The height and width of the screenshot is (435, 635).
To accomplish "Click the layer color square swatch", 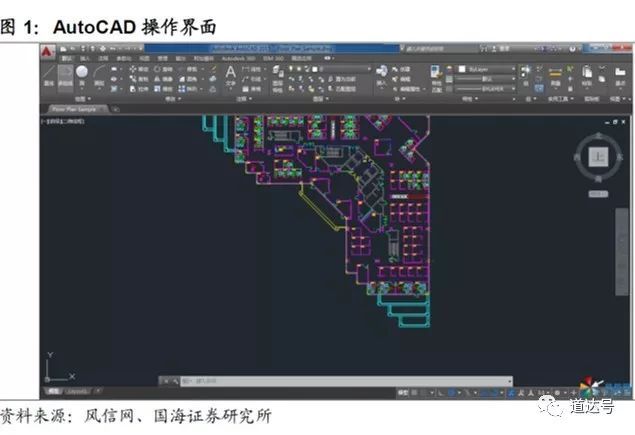I will pos(315,69).
